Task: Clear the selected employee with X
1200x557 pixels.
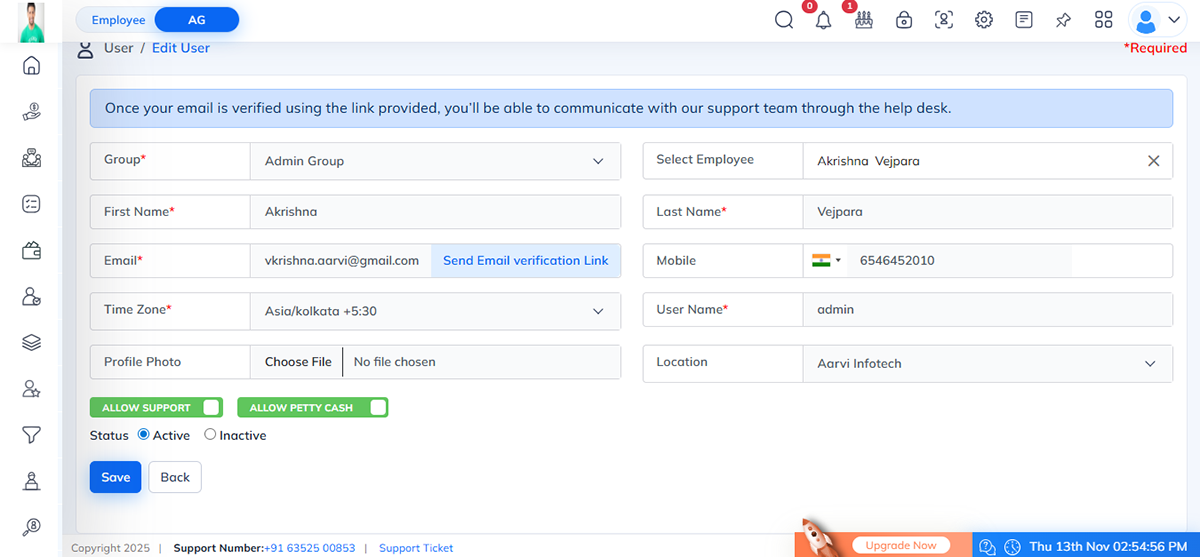Action: click(x=1153, y=161)
